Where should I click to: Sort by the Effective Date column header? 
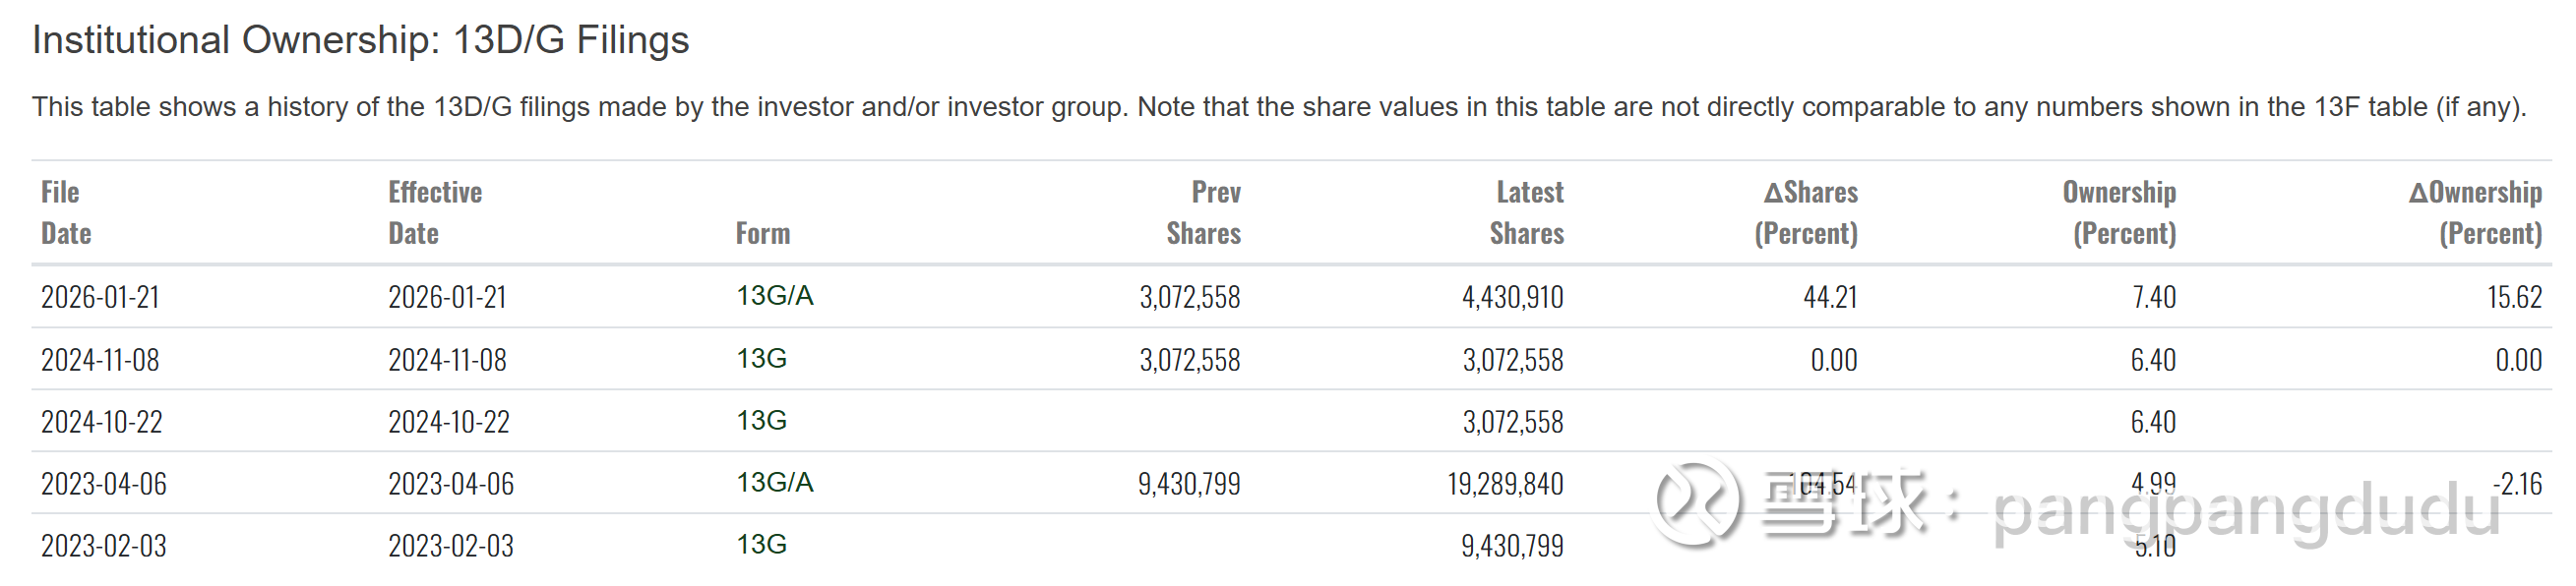coord(435,212)
